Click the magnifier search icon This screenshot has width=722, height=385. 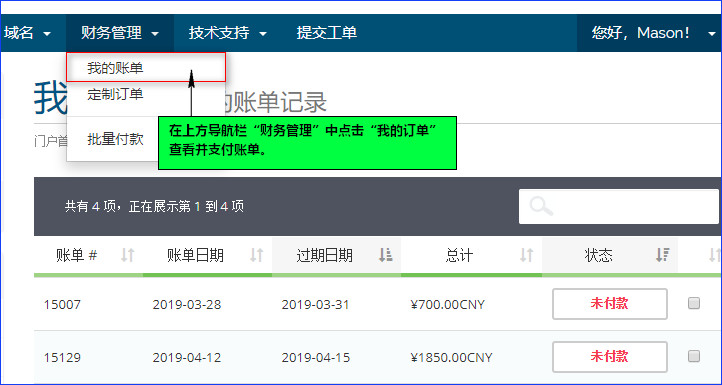point(541,206)
